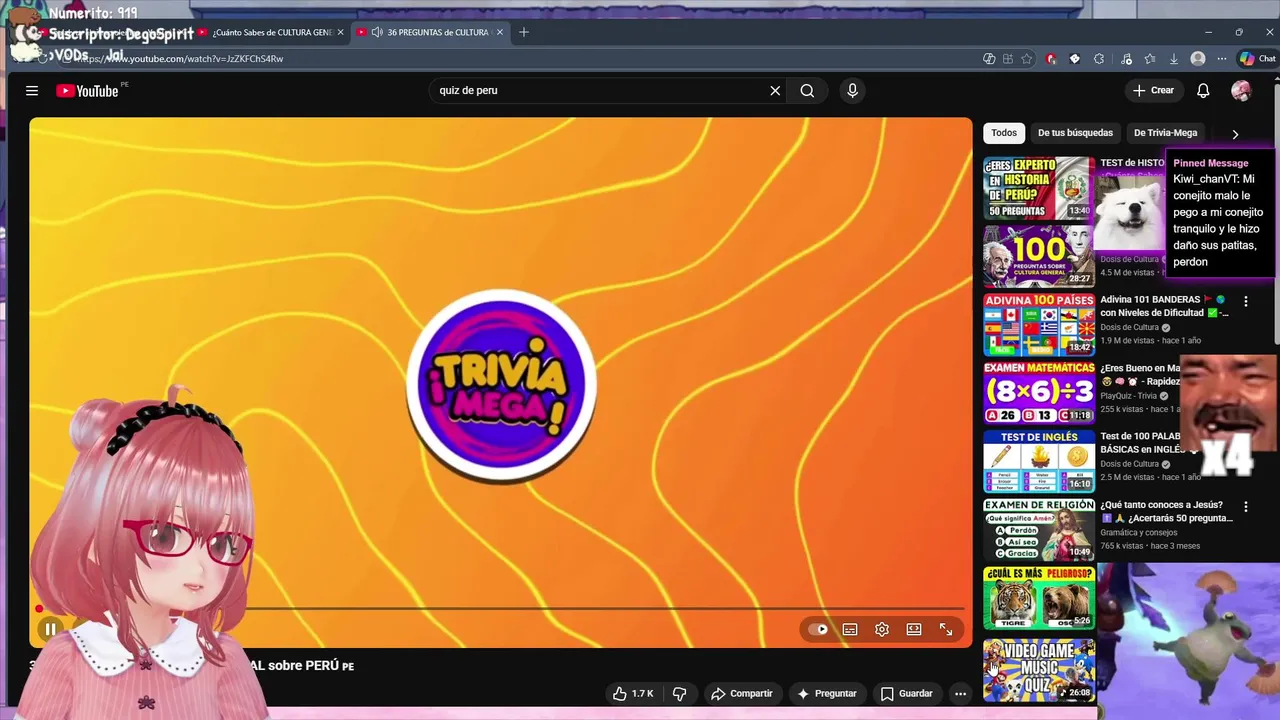The image size is (1280, 720).
Task: Go to YouTube home via the logo
Action: pos(87,91)
